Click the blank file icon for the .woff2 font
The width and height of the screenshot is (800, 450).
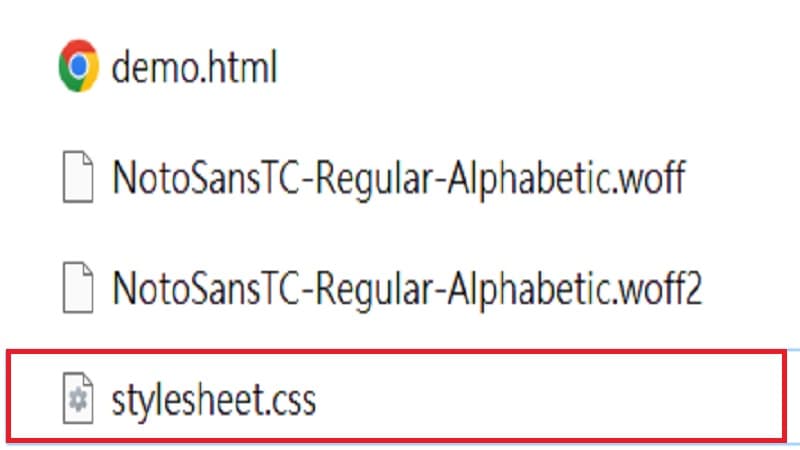click(77, 289)
